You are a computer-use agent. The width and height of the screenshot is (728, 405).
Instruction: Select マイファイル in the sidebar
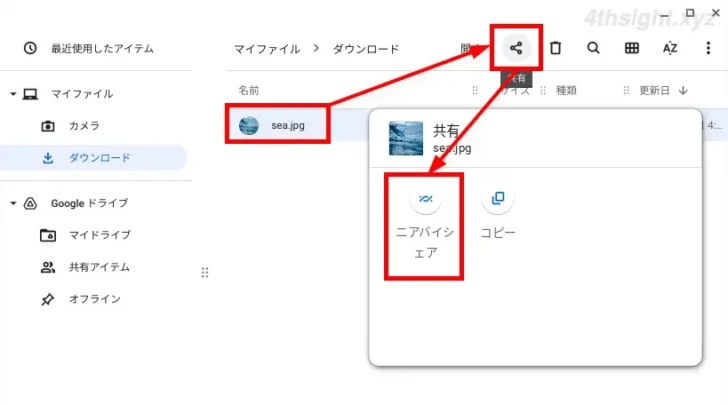(x=82, y=94)
